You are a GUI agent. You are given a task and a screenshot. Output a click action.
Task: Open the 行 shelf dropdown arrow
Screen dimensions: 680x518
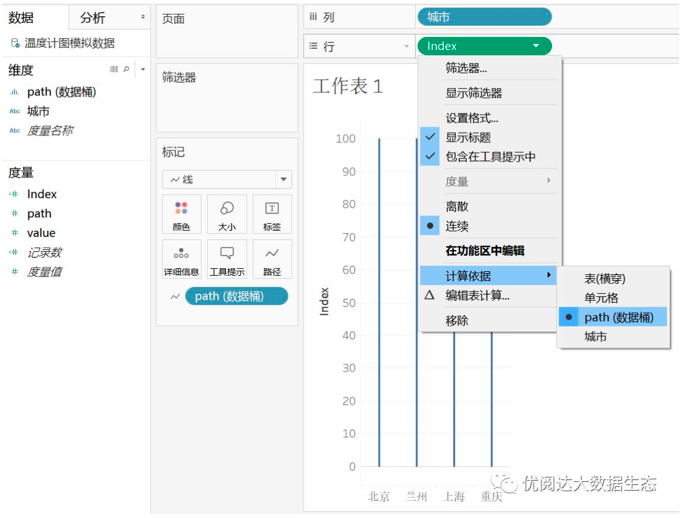pos(406,46)
